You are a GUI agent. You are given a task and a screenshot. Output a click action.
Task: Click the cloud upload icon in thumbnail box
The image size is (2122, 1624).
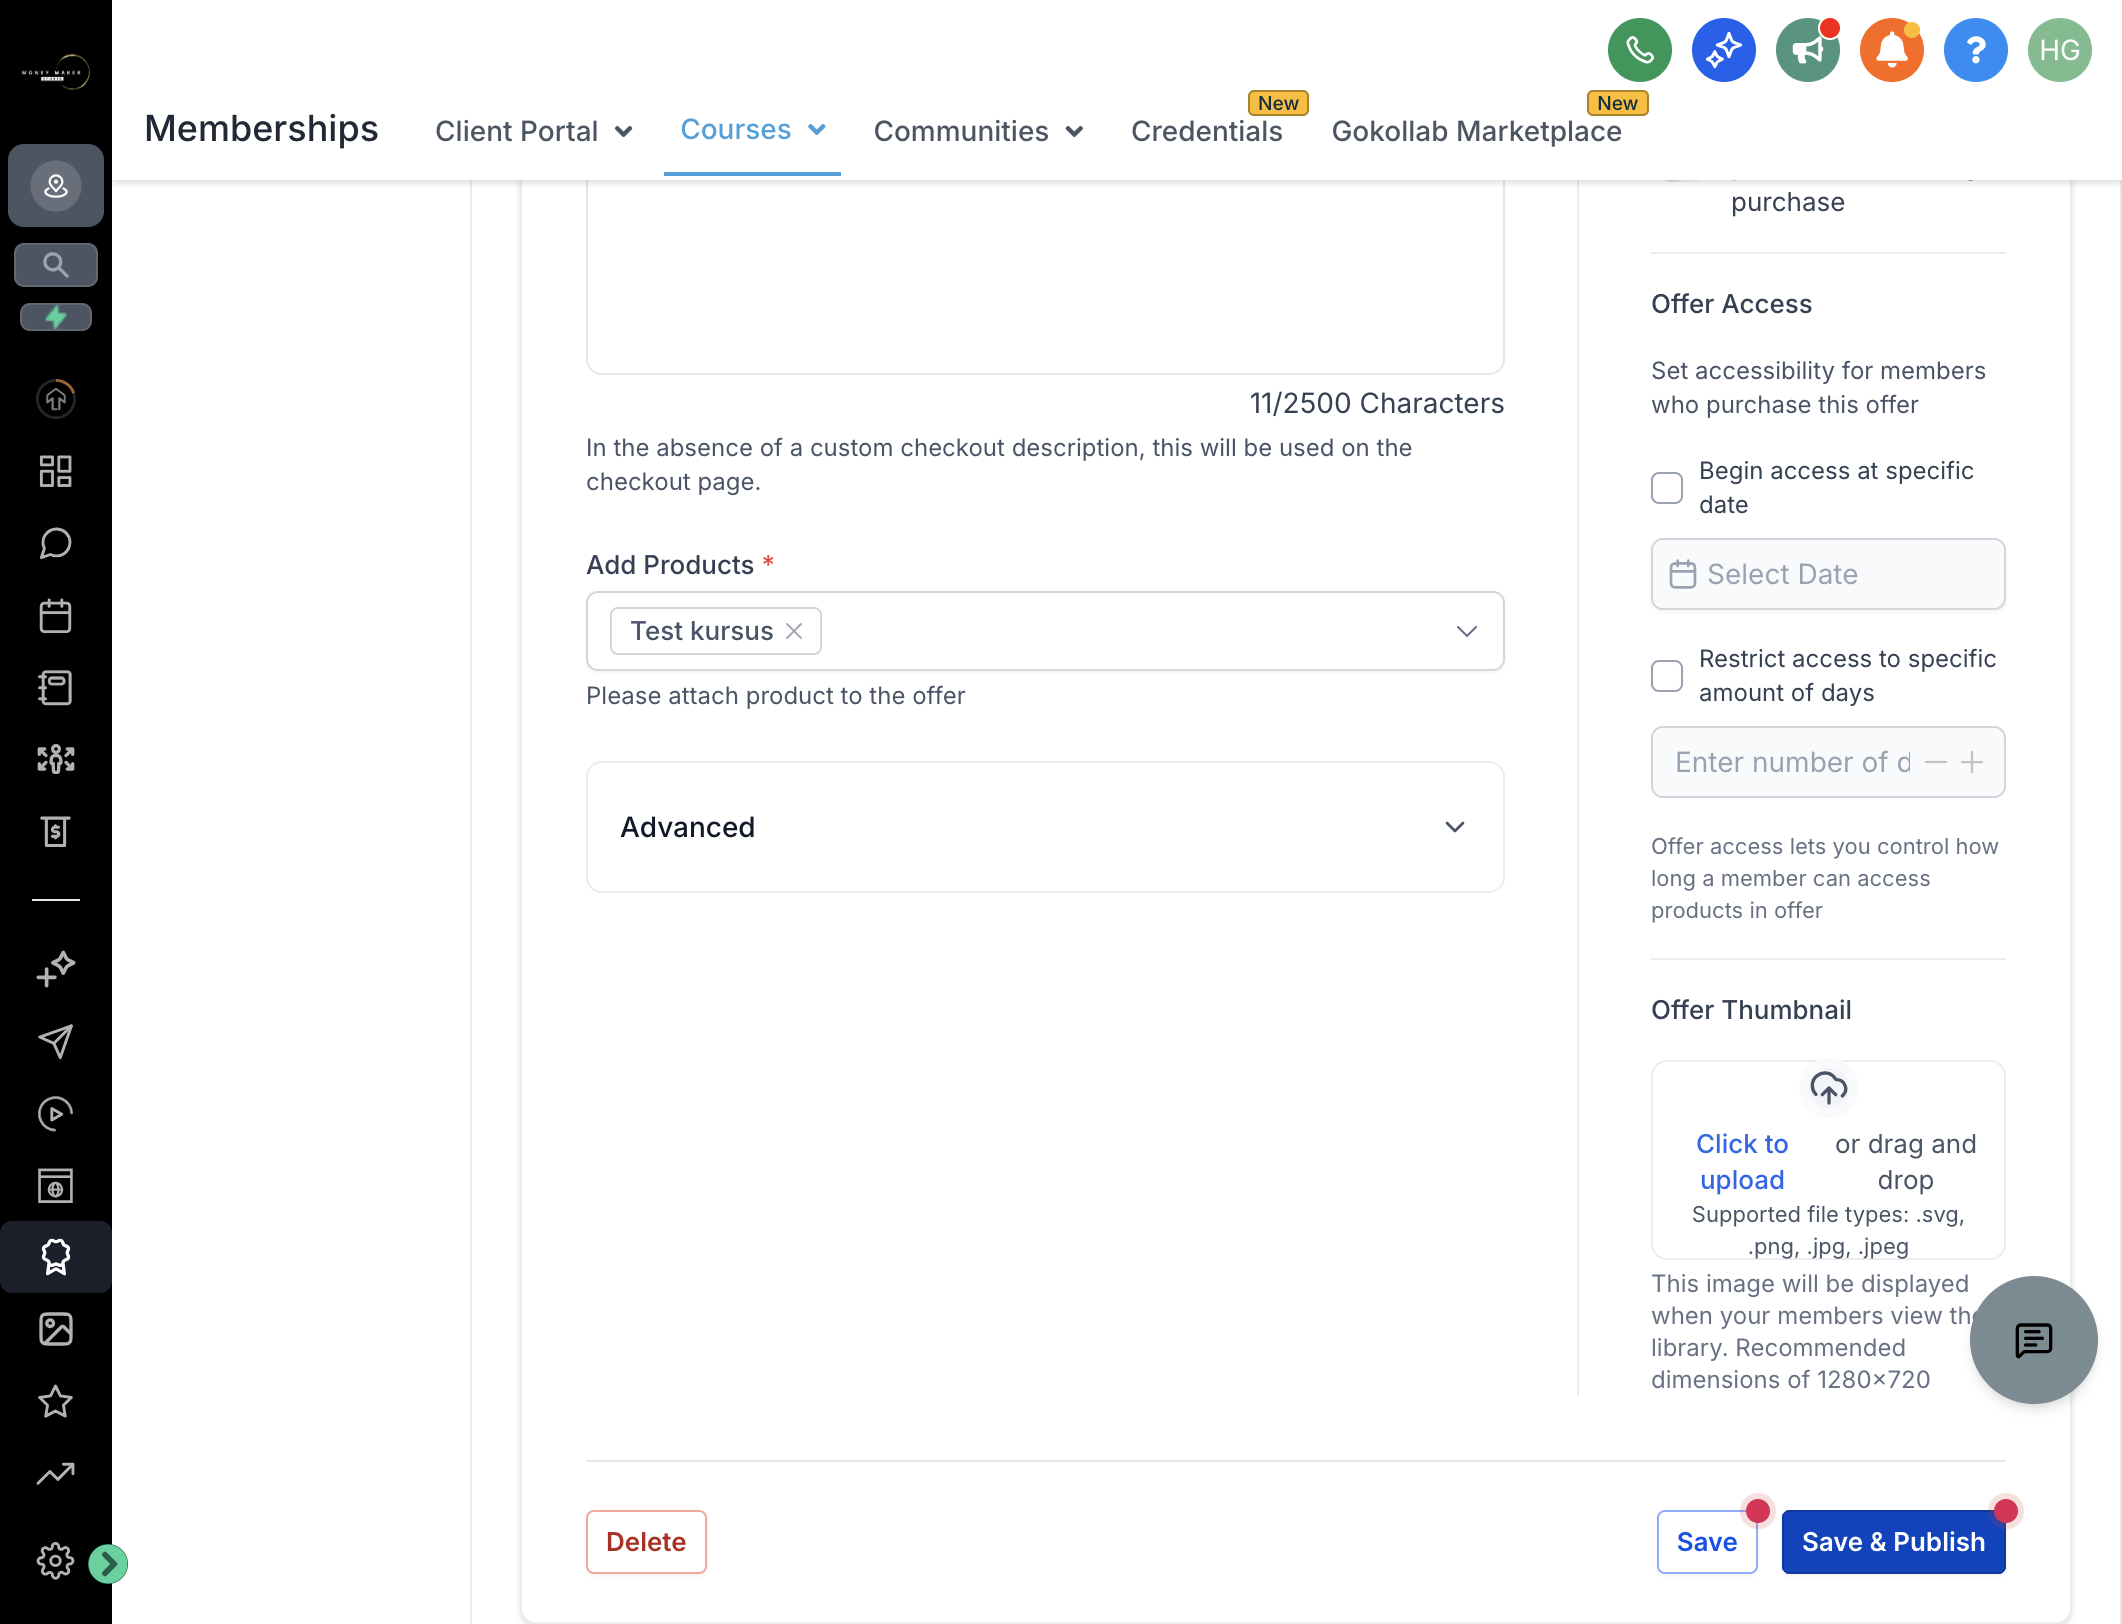point(1828,1087)
